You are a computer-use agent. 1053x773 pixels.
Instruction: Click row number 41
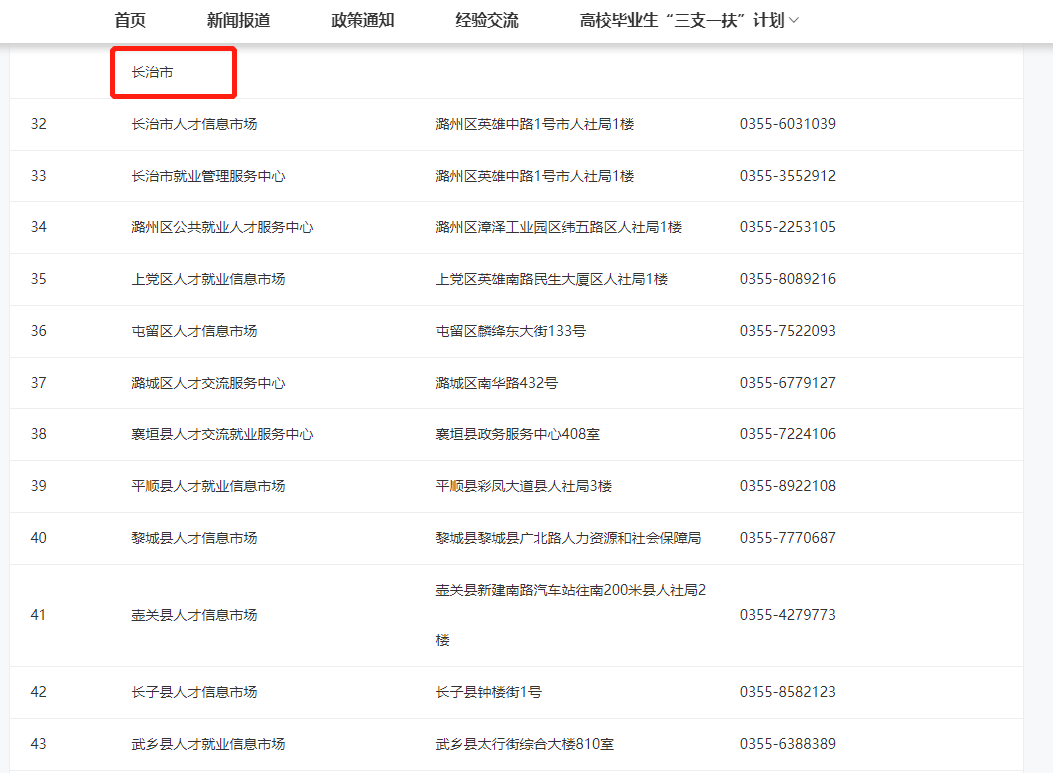[x=39, y=615]
